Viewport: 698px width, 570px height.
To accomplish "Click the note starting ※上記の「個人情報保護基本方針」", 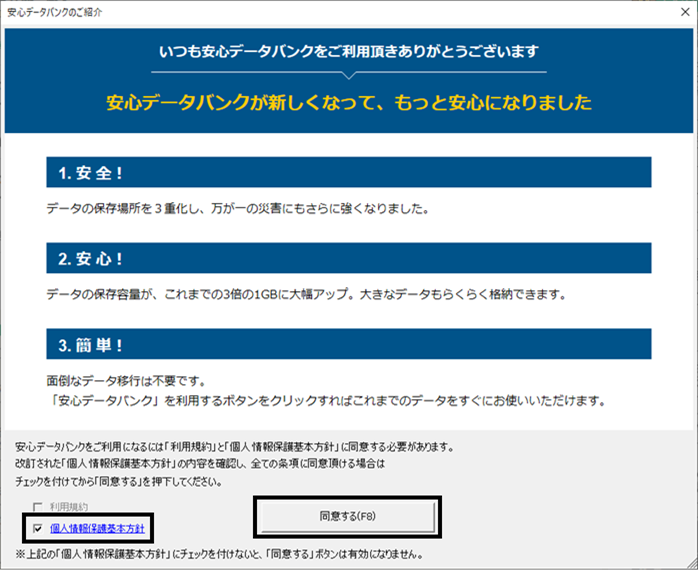I will 219,554.
